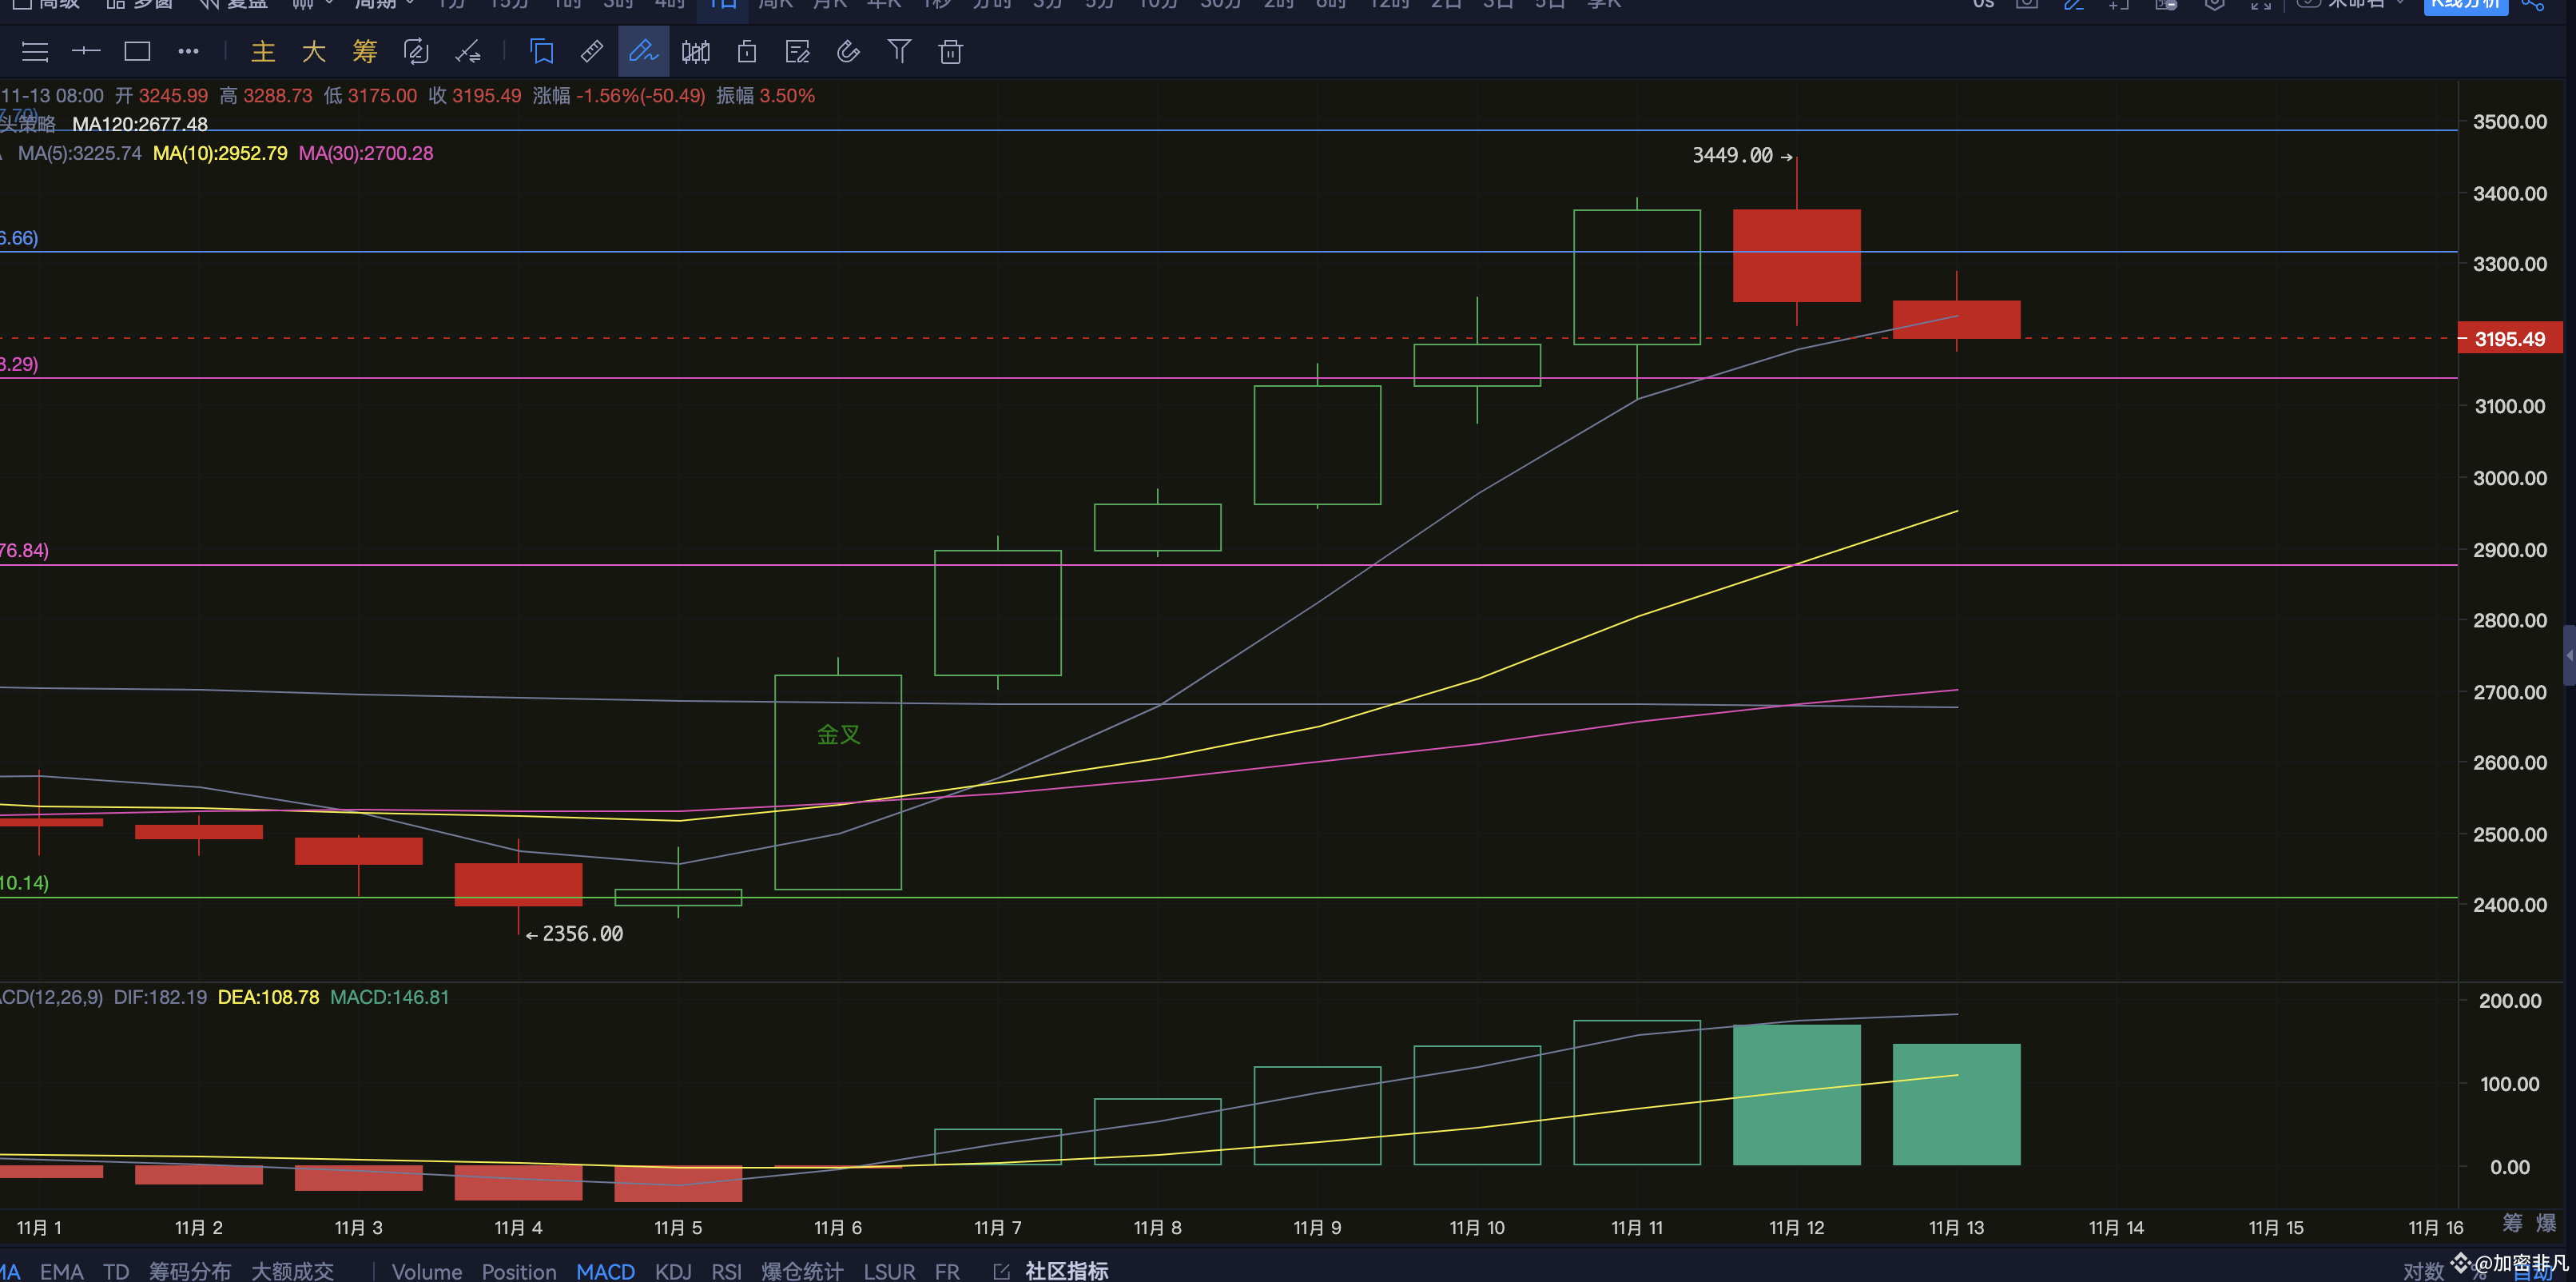Switch to the RSI indicator tab

pos(726,1270)
